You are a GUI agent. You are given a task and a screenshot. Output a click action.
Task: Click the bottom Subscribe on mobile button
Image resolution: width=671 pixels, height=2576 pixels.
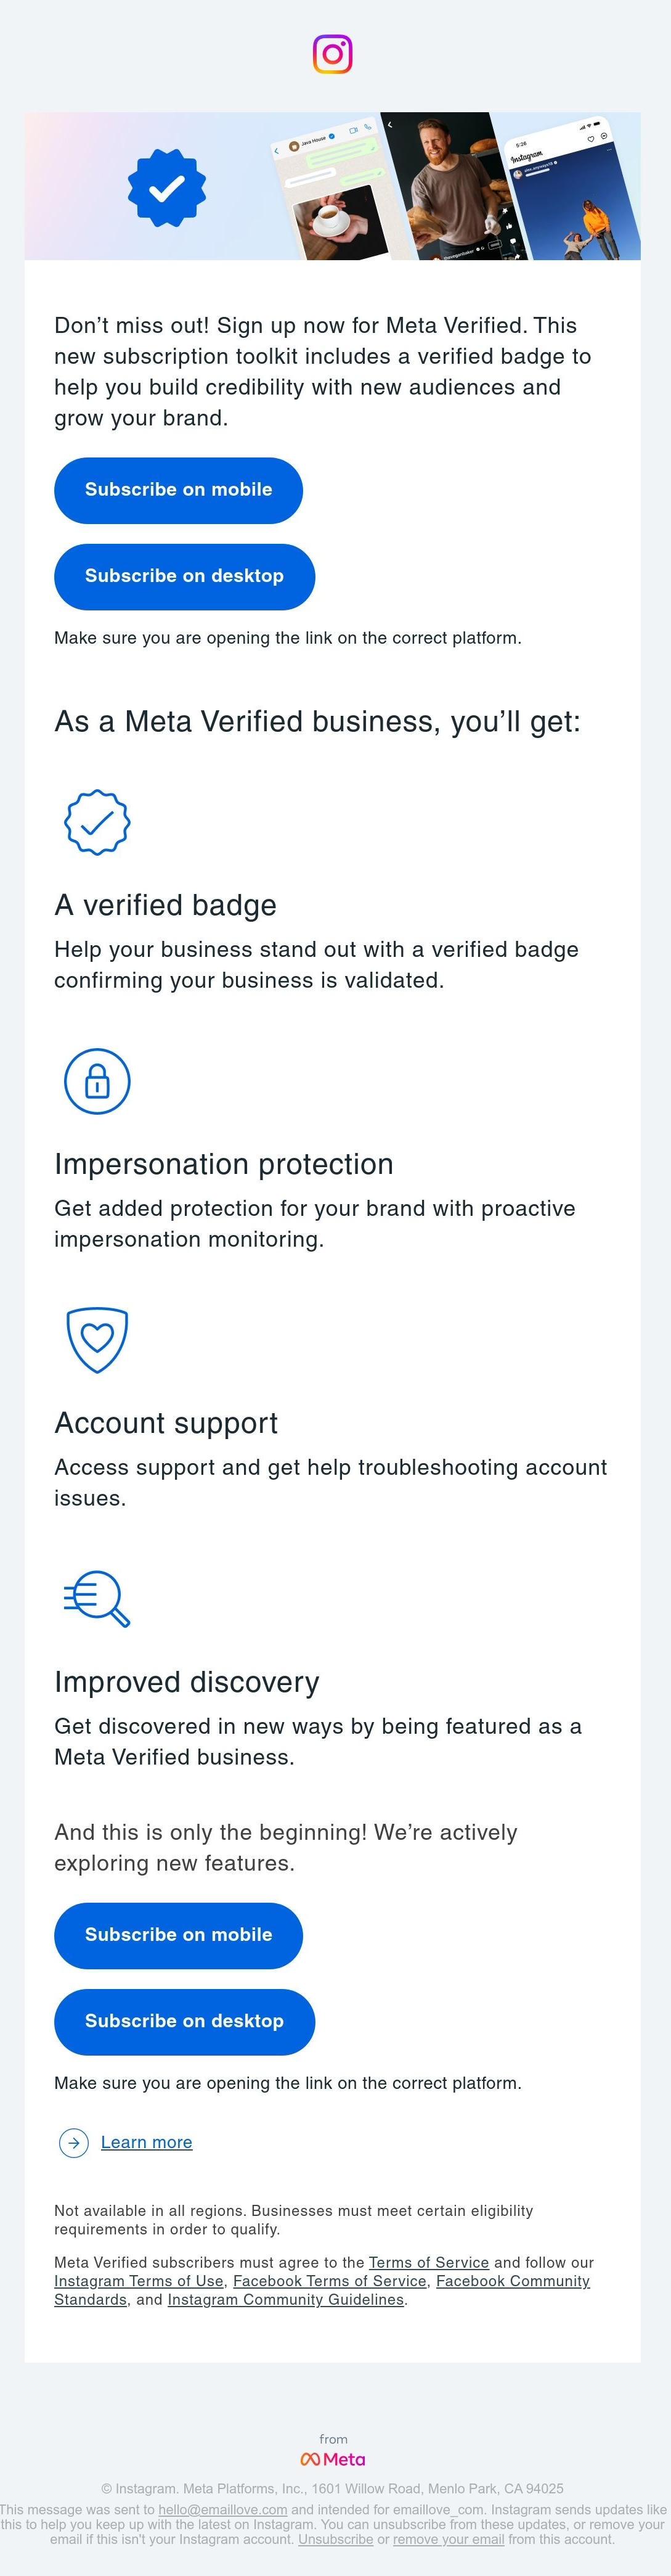point(178,1935)
